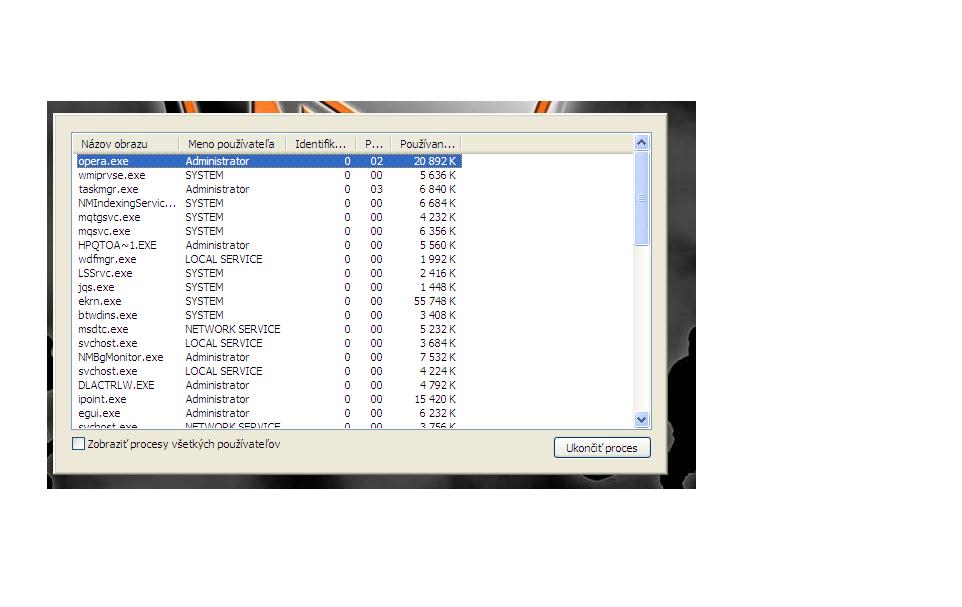This screenshot has width=962, height=607.
Task: Click the vertical scrollbar thumb
Action: (x=642, y=198)
